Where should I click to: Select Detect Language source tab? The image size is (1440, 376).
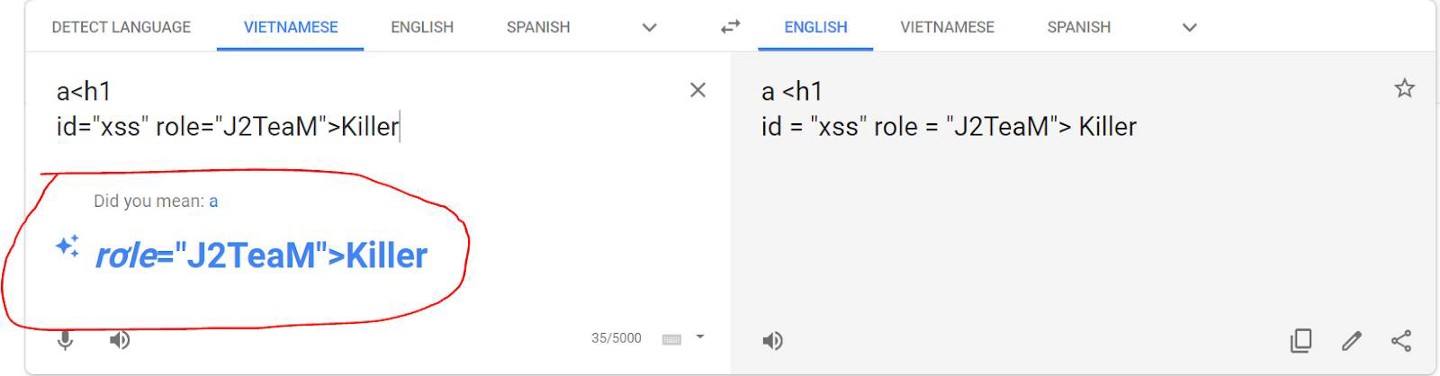121,27
